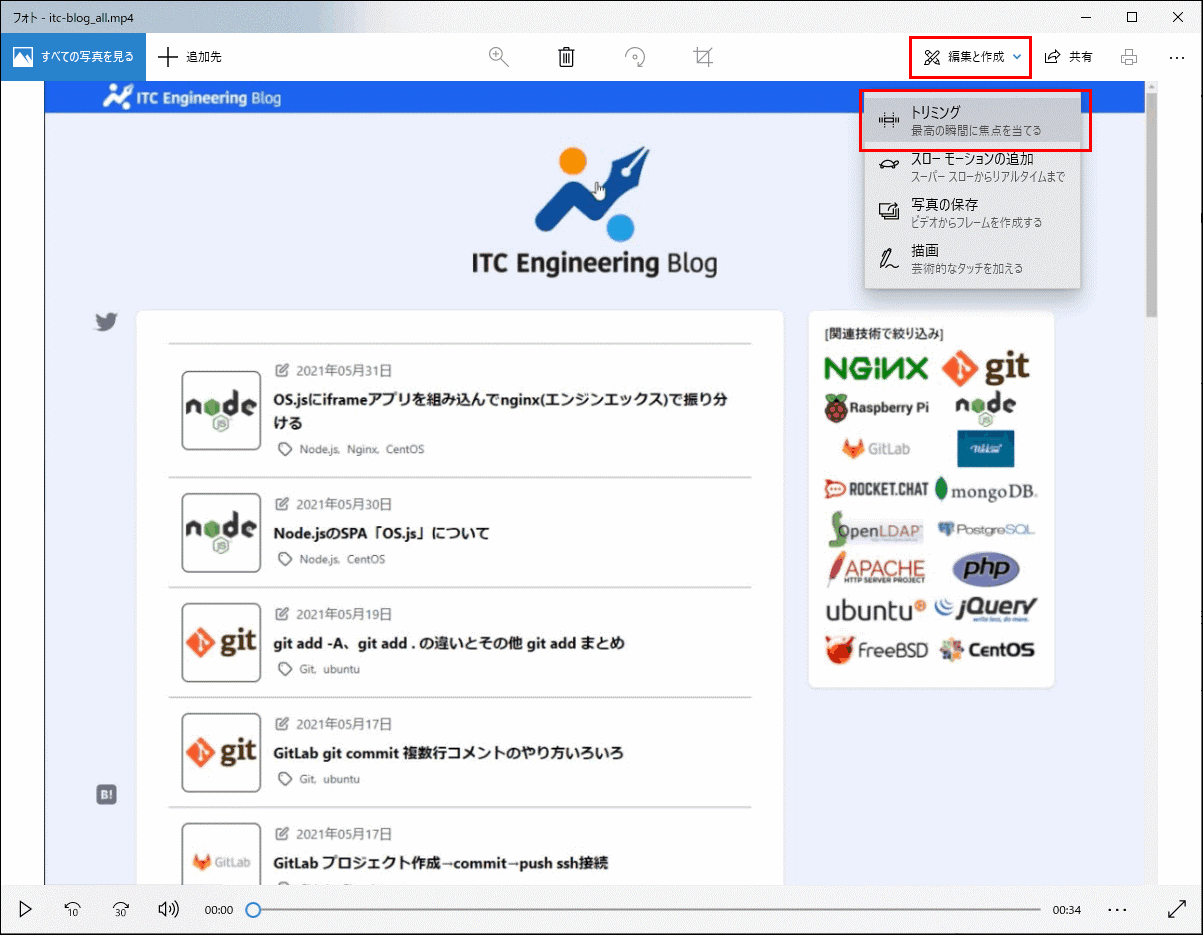Select the crop icon in the toolbar
This screenshot has height=935, width=1203.
pos(703,57)
